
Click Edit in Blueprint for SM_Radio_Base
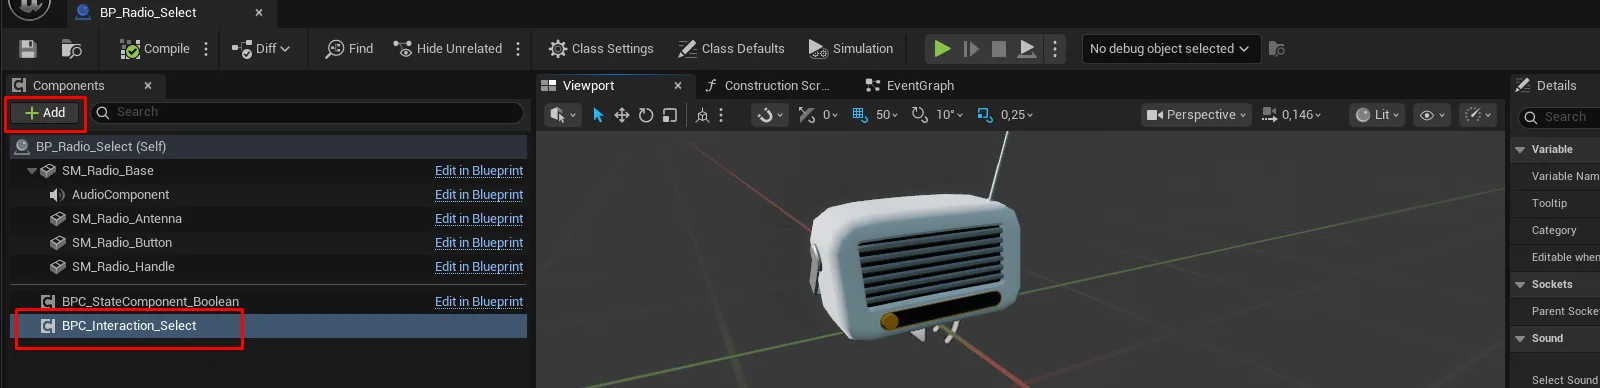pos(479,171)
